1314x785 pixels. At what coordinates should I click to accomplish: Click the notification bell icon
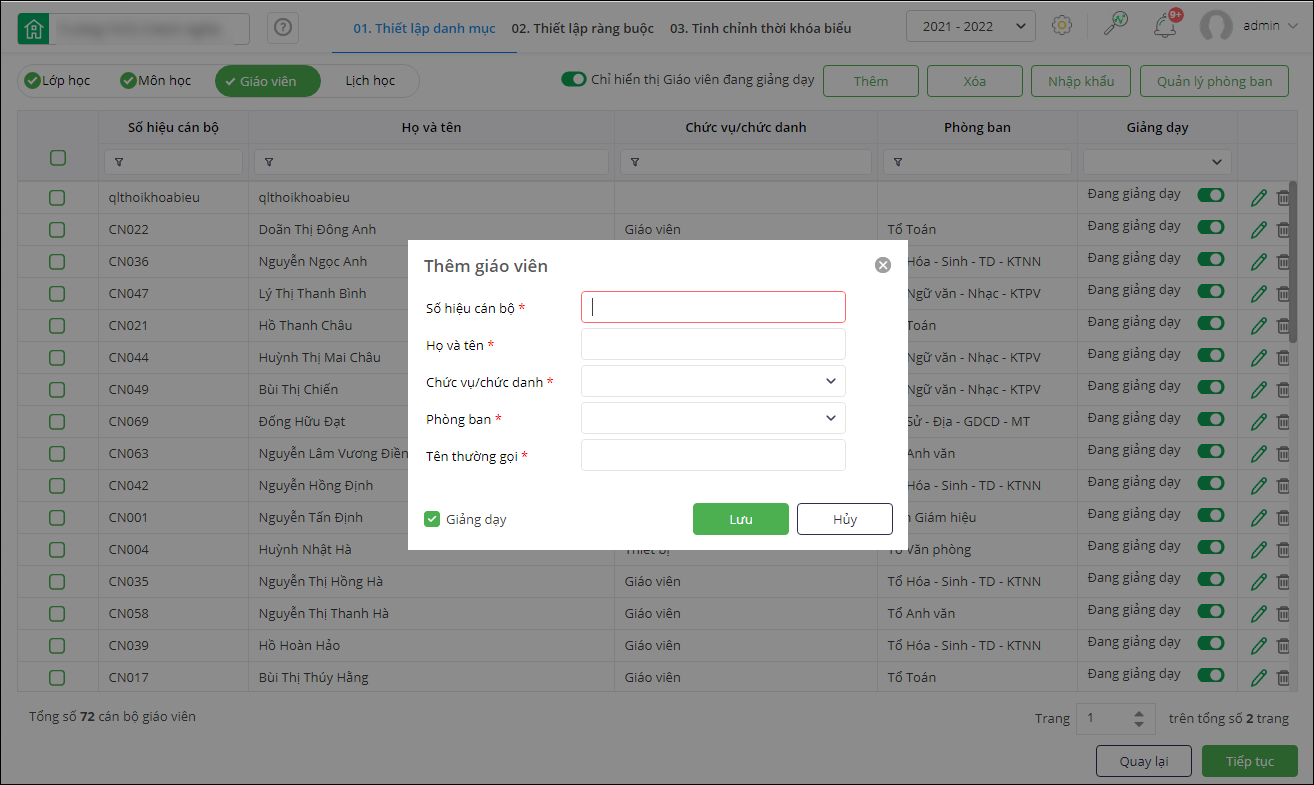(1164, 26)
